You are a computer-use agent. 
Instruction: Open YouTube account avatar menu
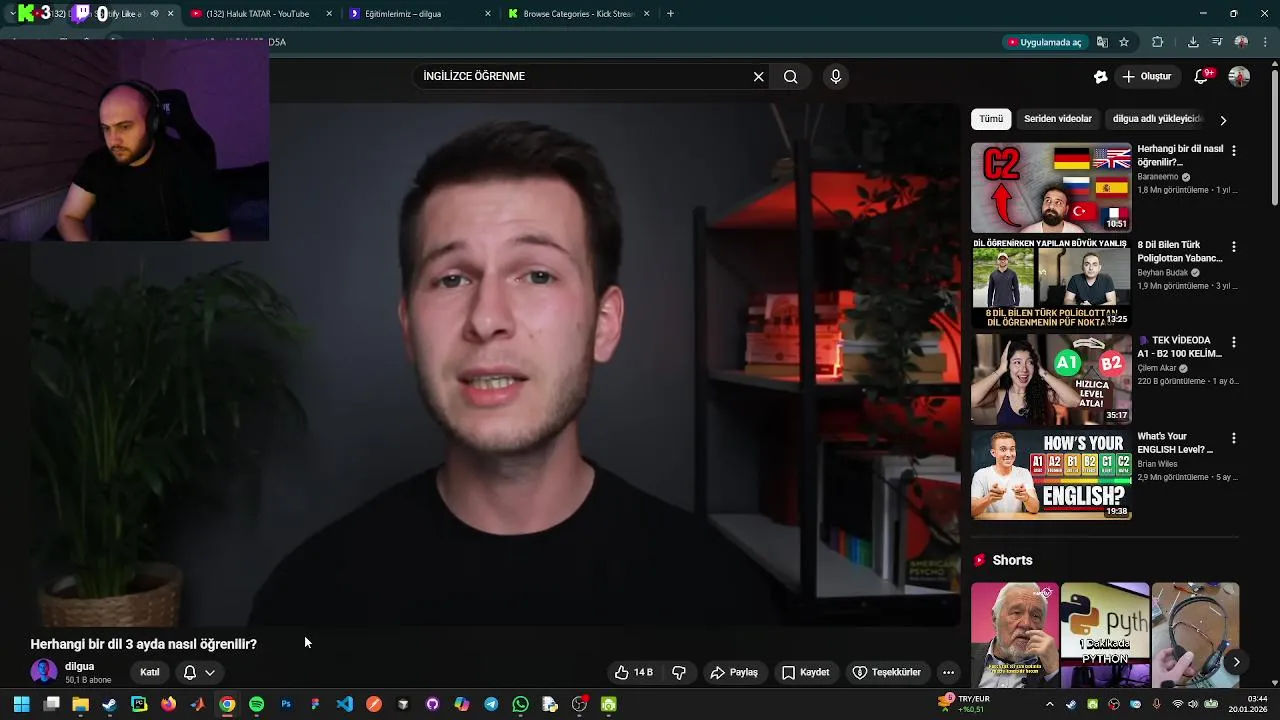pyautogui.click(x=1239, y=77)
